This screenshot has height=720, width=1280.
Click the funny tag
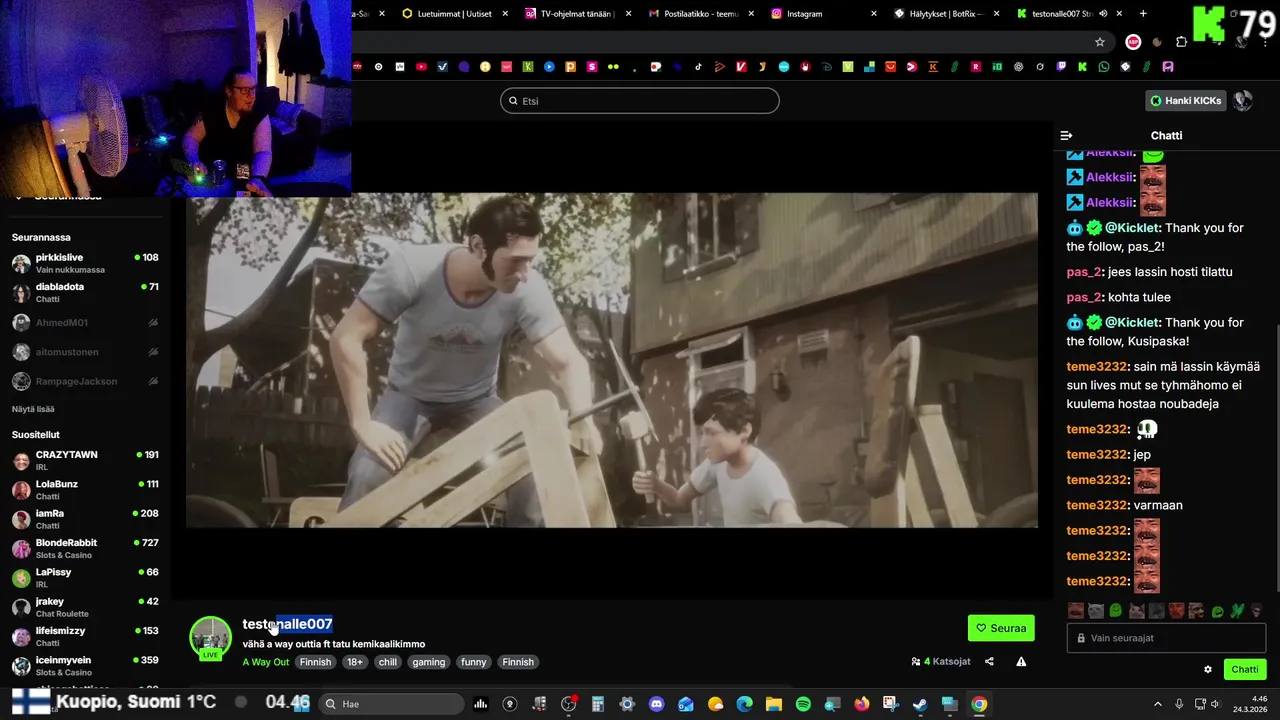[474, 662]
